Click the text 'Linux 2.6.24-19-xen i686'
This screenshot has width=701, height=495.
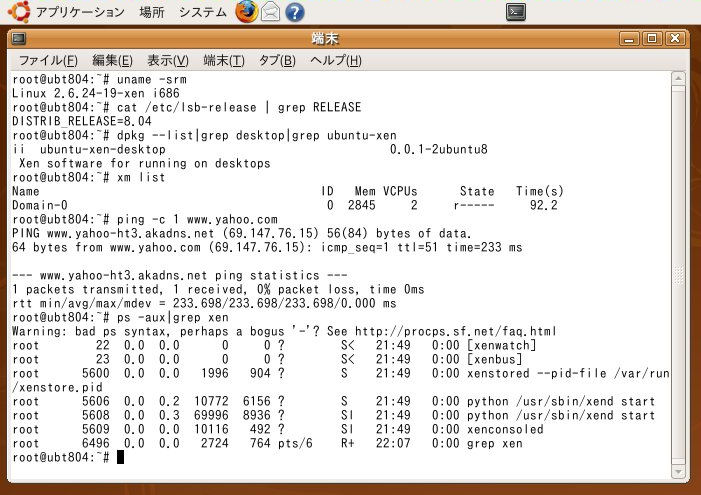click(x=96, y=93)
